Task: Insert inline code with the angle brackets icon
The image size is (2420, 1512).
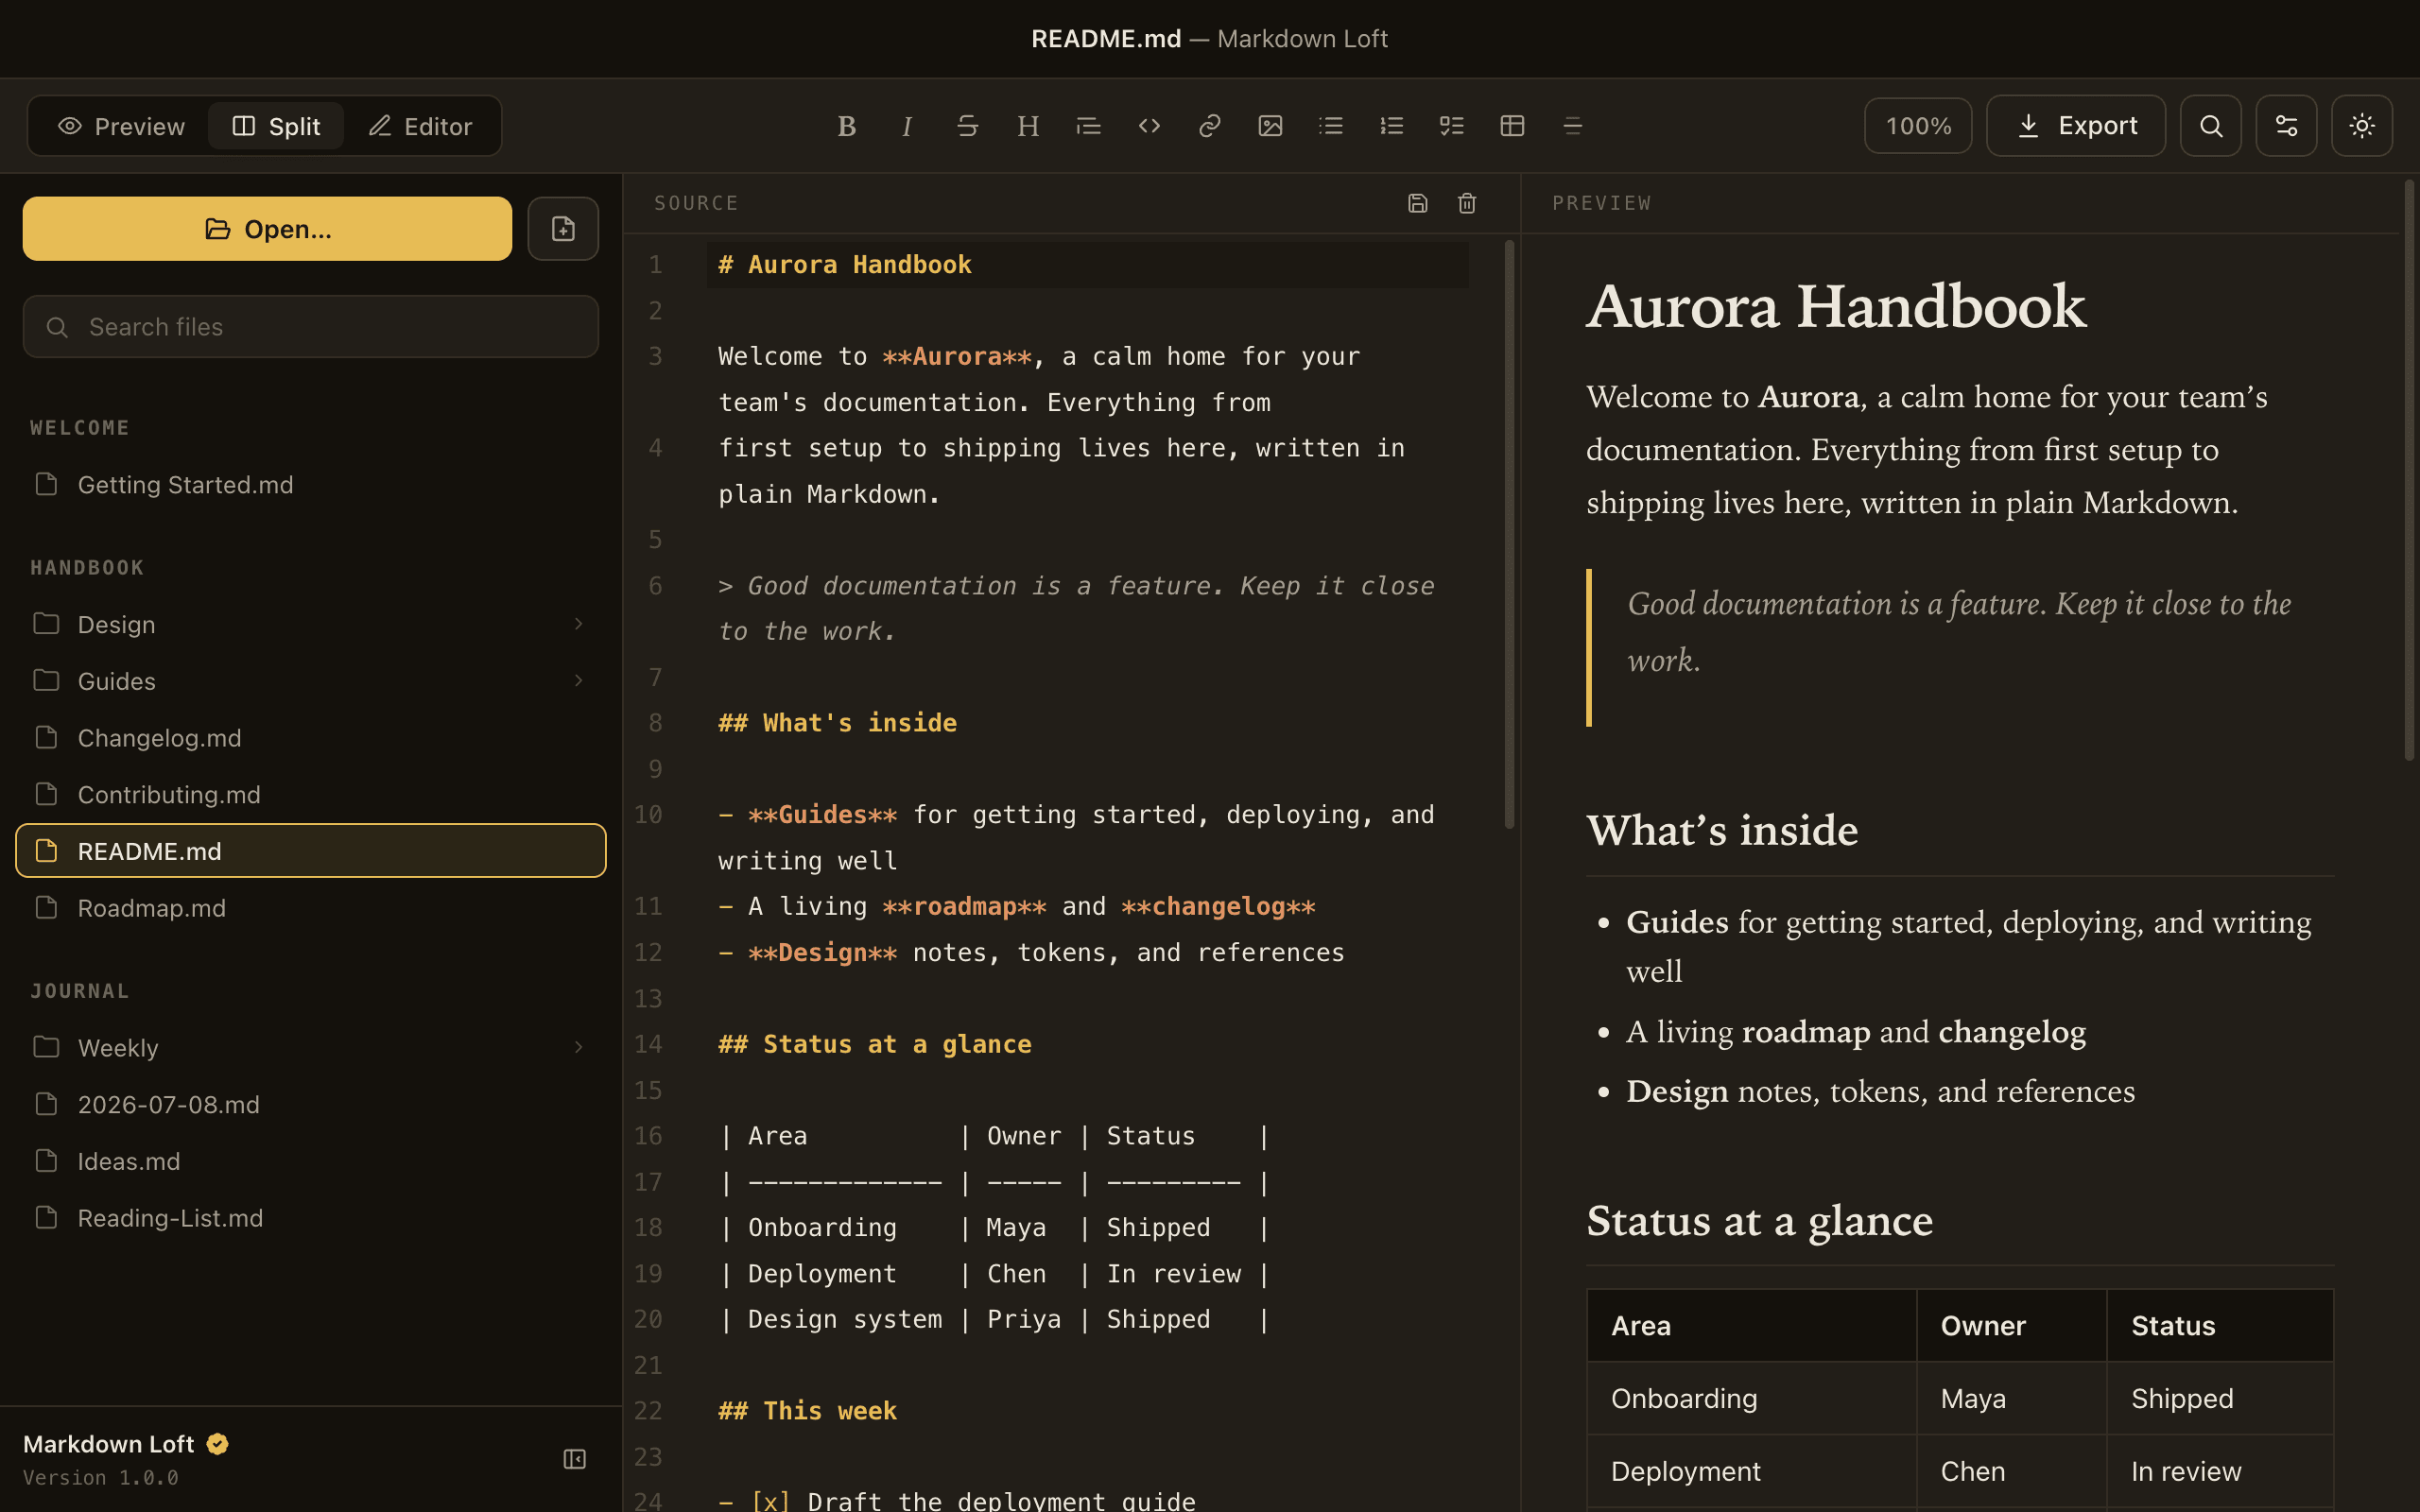Action: (1149, 126)
